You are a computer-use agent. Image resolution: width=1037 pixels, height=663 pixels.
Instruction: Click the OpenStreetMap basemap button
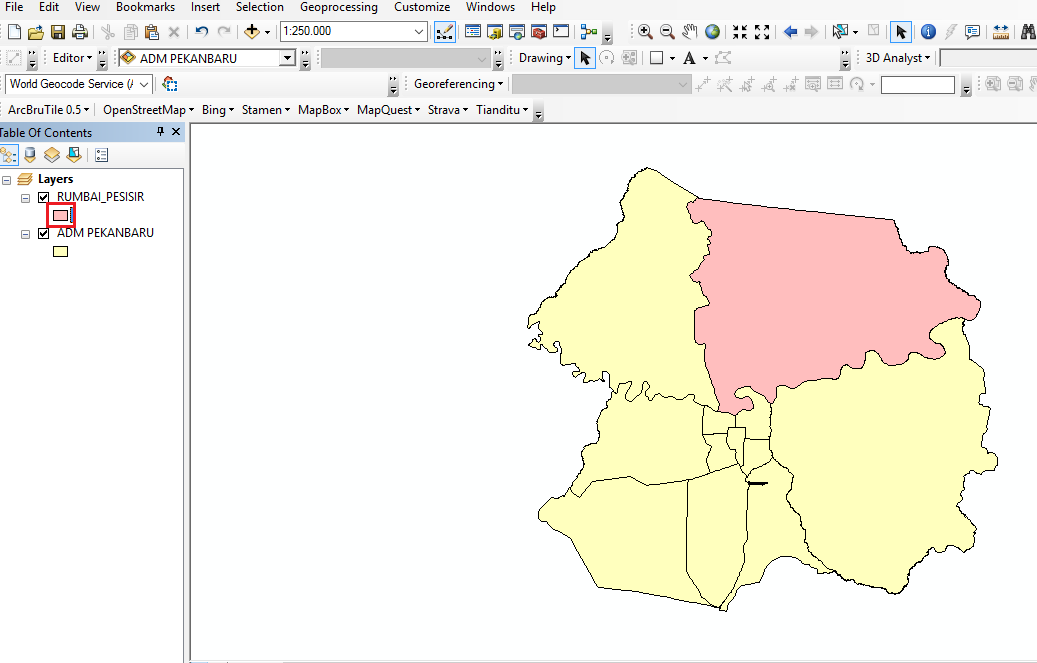pos(146,109)
